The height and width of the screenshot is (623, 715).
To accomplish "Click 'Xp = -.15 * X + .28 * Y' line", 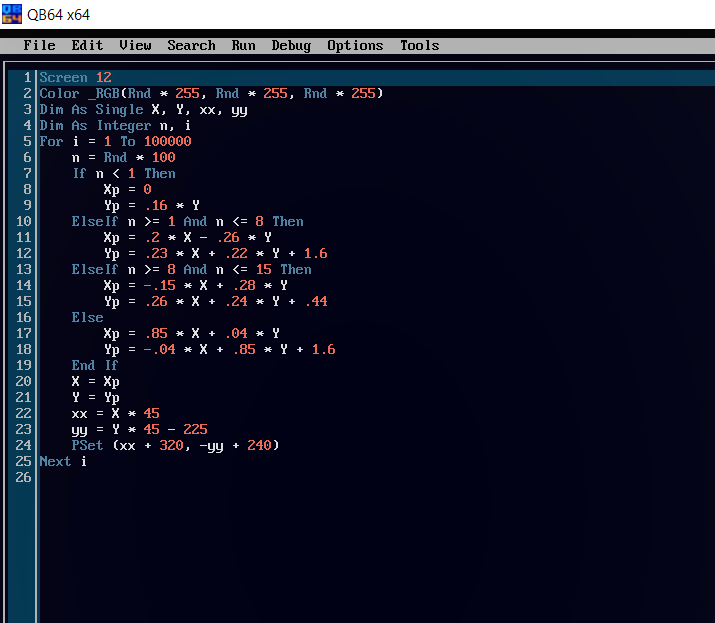I will coord(196,285).
